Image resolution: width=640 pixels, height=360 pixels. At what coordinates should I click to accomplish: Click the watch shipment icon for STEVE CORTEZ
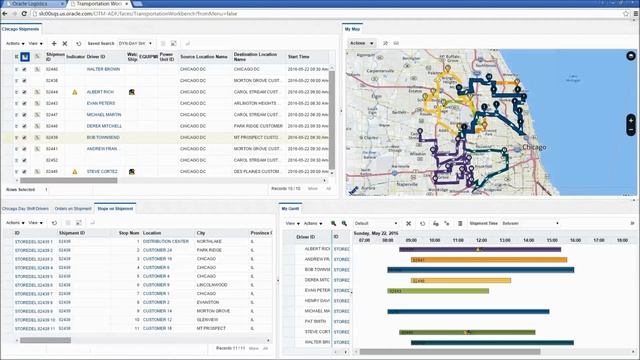point(131,172)
